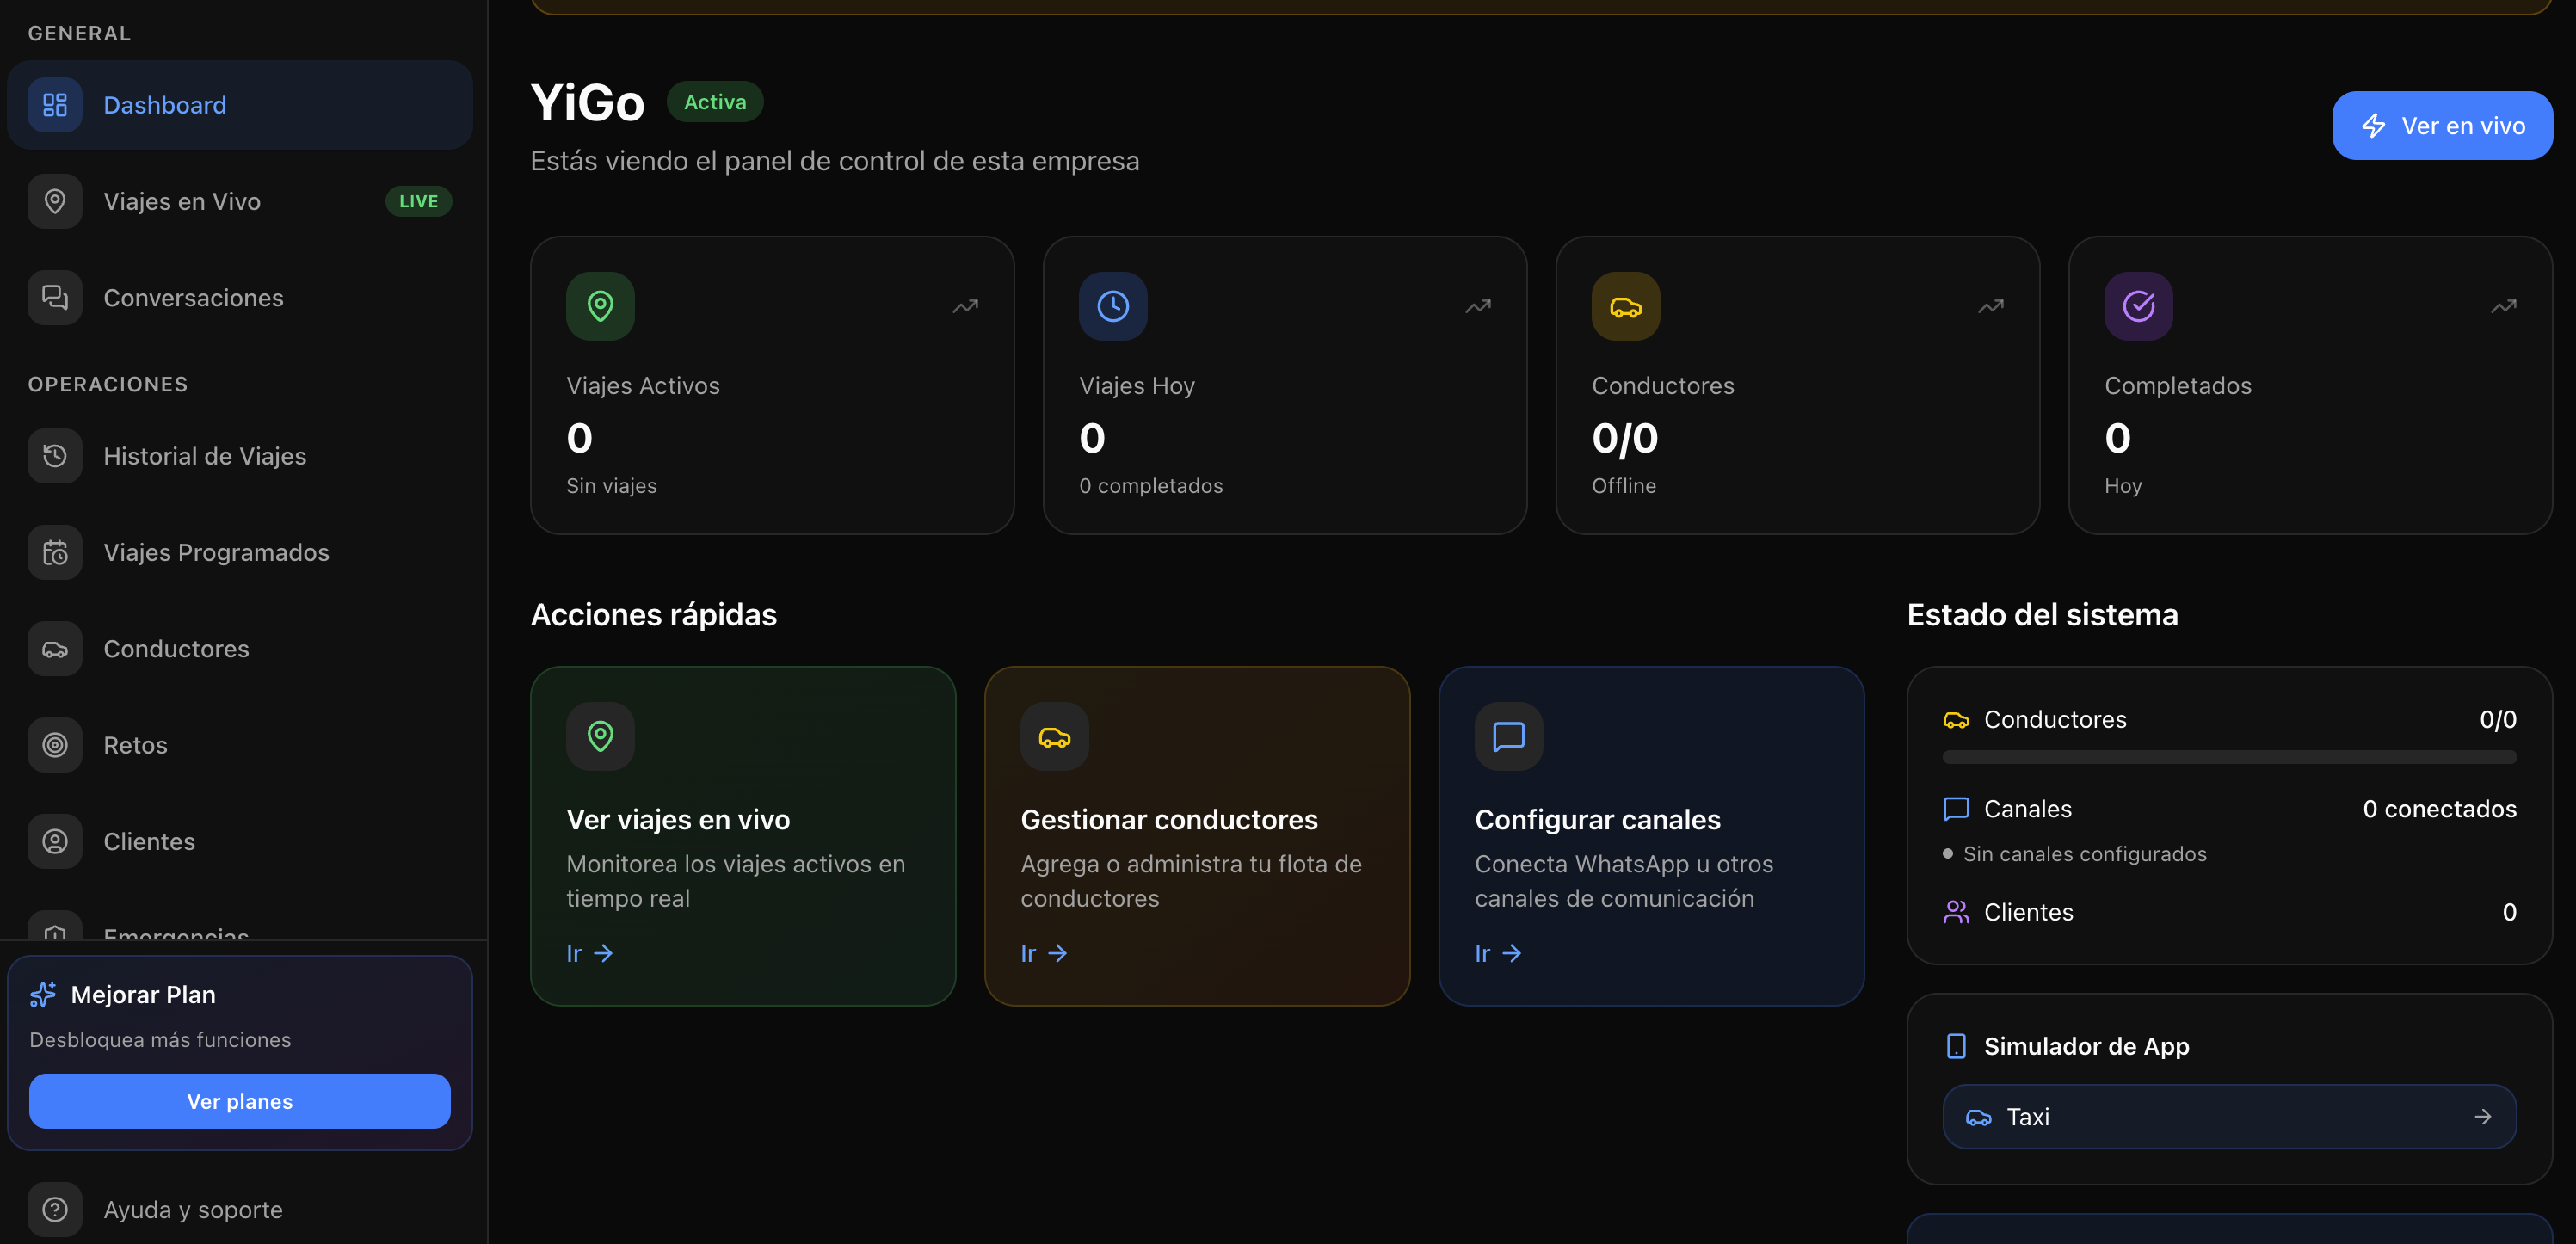The image size is (2576, 1244).
Task: Open Viajes en Vivo in sidebar
Action: tap(239, 201)
